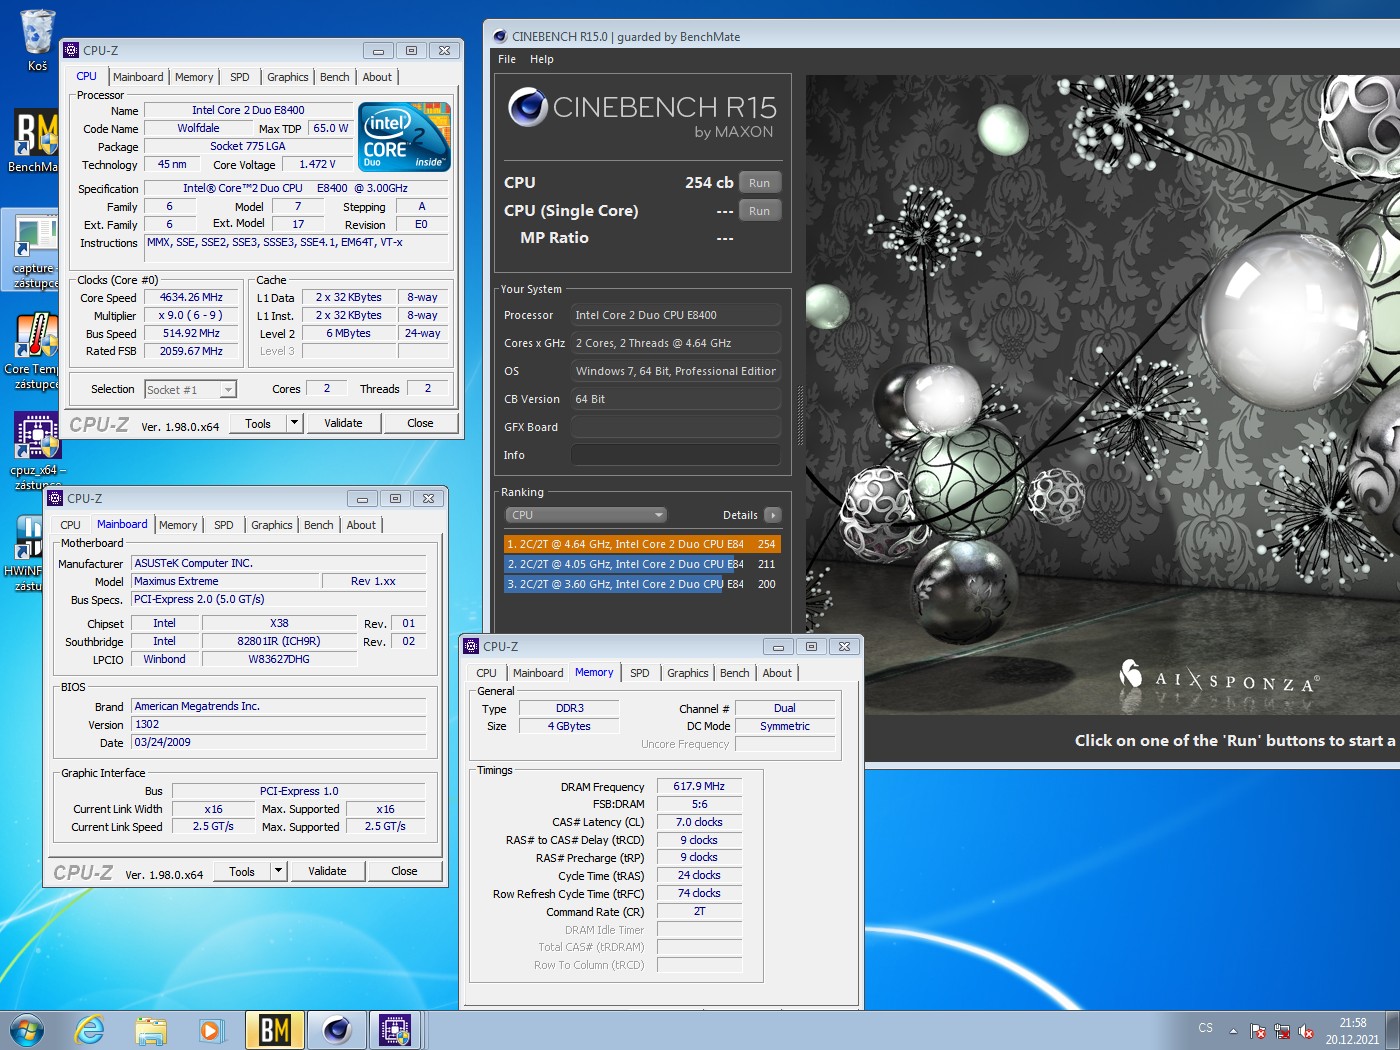Open the Socket #1 selection dropdown

190,390
